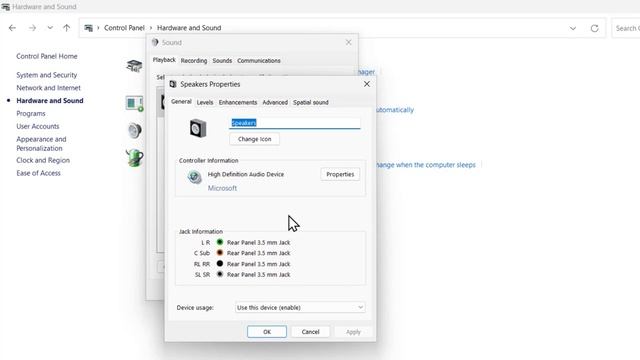Open the Device usage dropdown
The image size is (640, 360).
(300, 307)
